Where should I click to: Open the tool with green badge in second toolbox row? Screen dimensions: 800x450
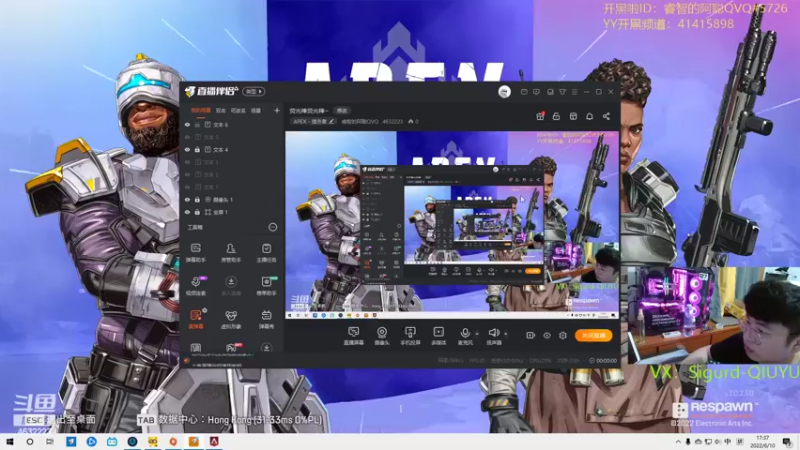tap(266, 286)
